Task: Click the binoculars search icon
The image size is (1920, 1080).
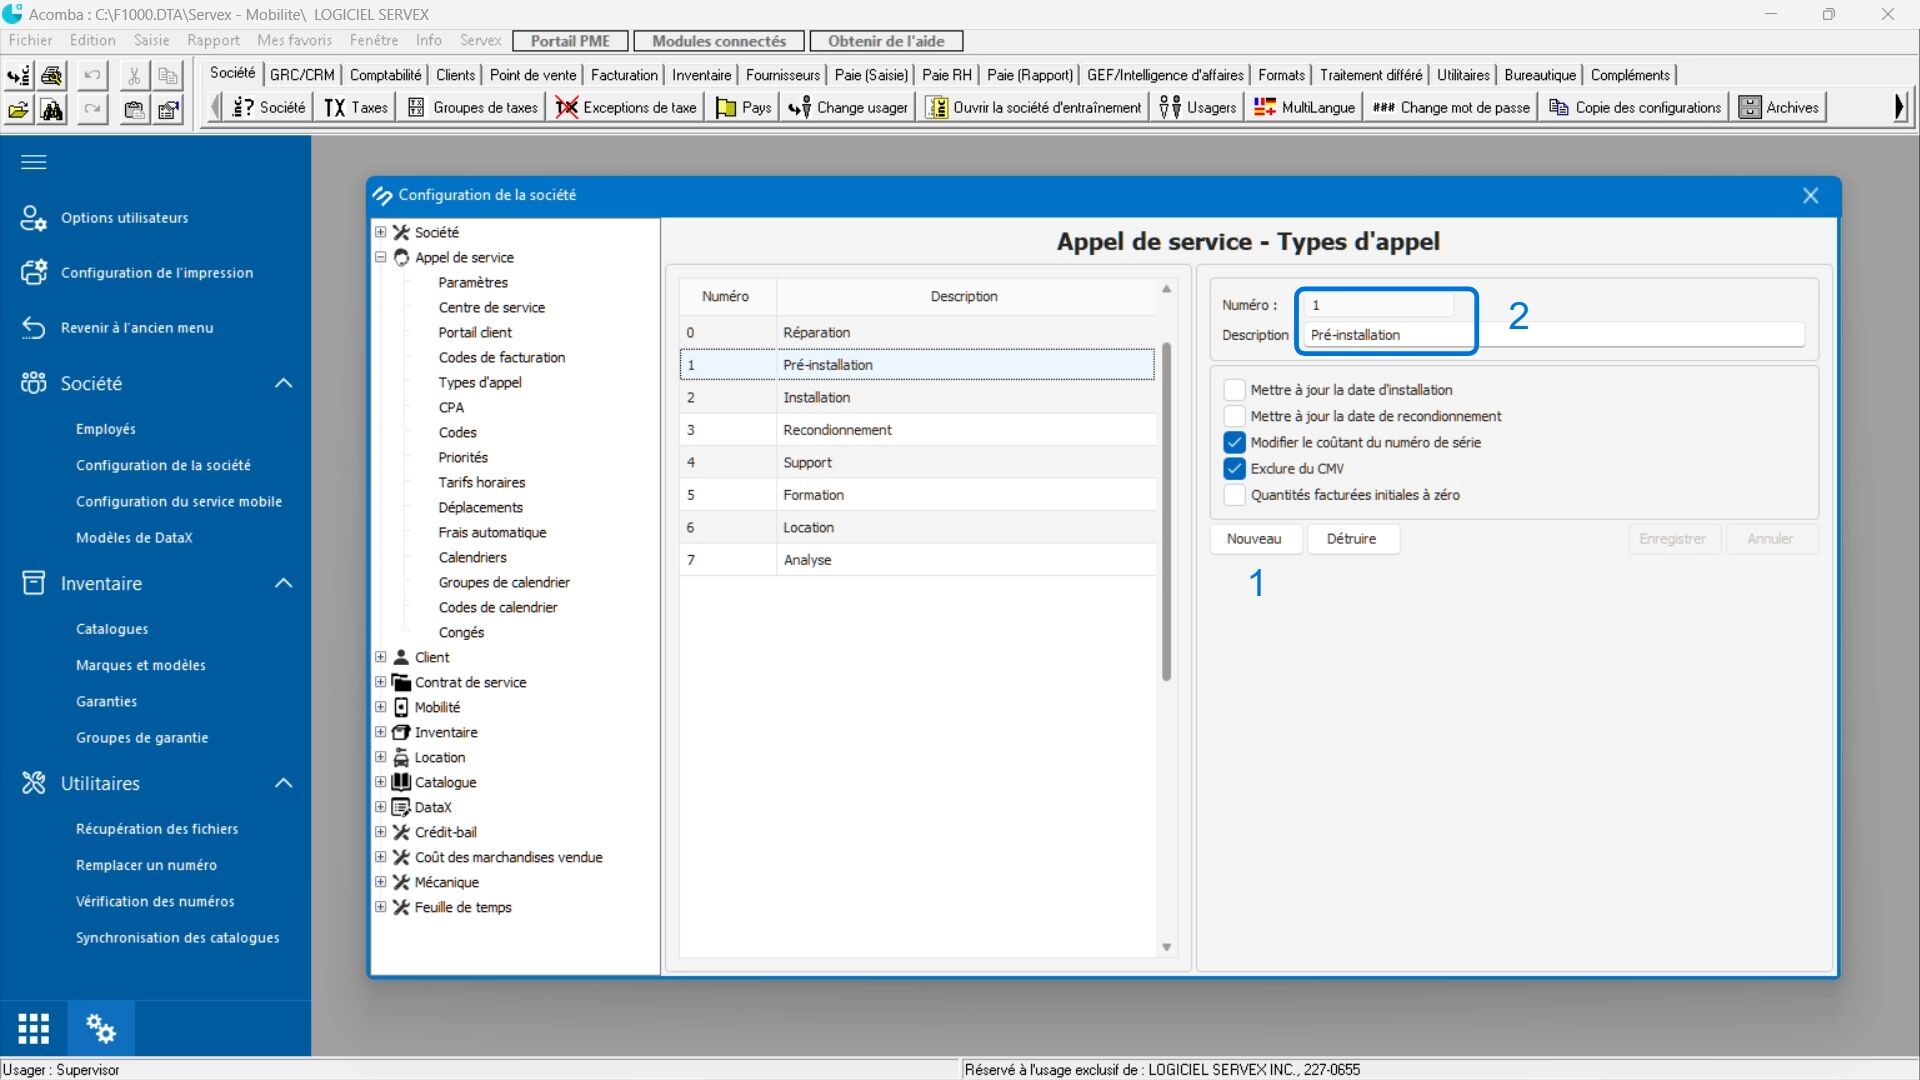Action: [x=52, y=110]
